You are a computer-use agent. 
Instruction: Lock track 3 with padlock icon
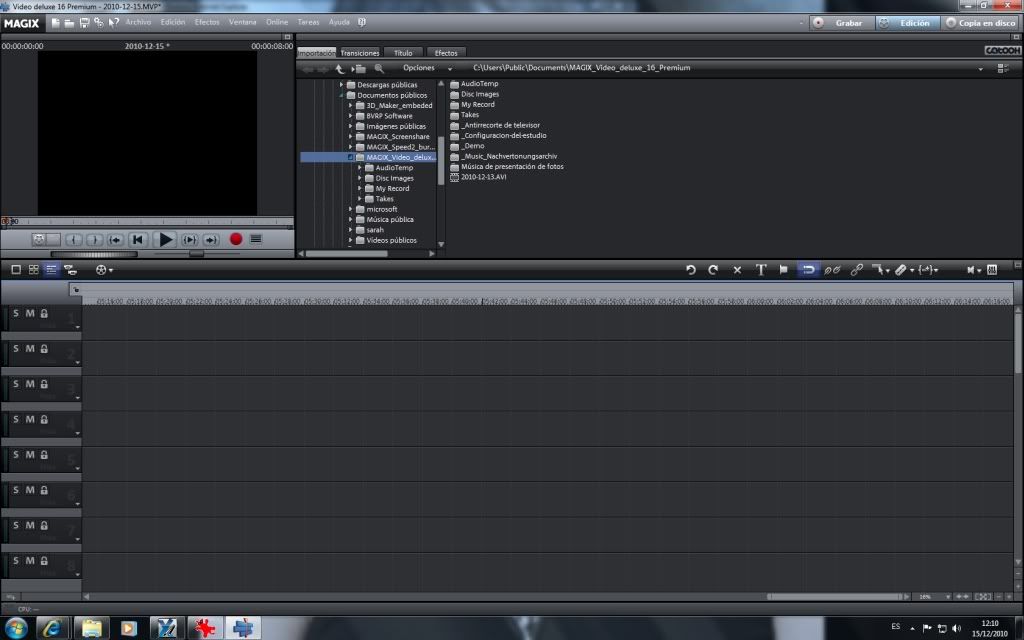44,384
